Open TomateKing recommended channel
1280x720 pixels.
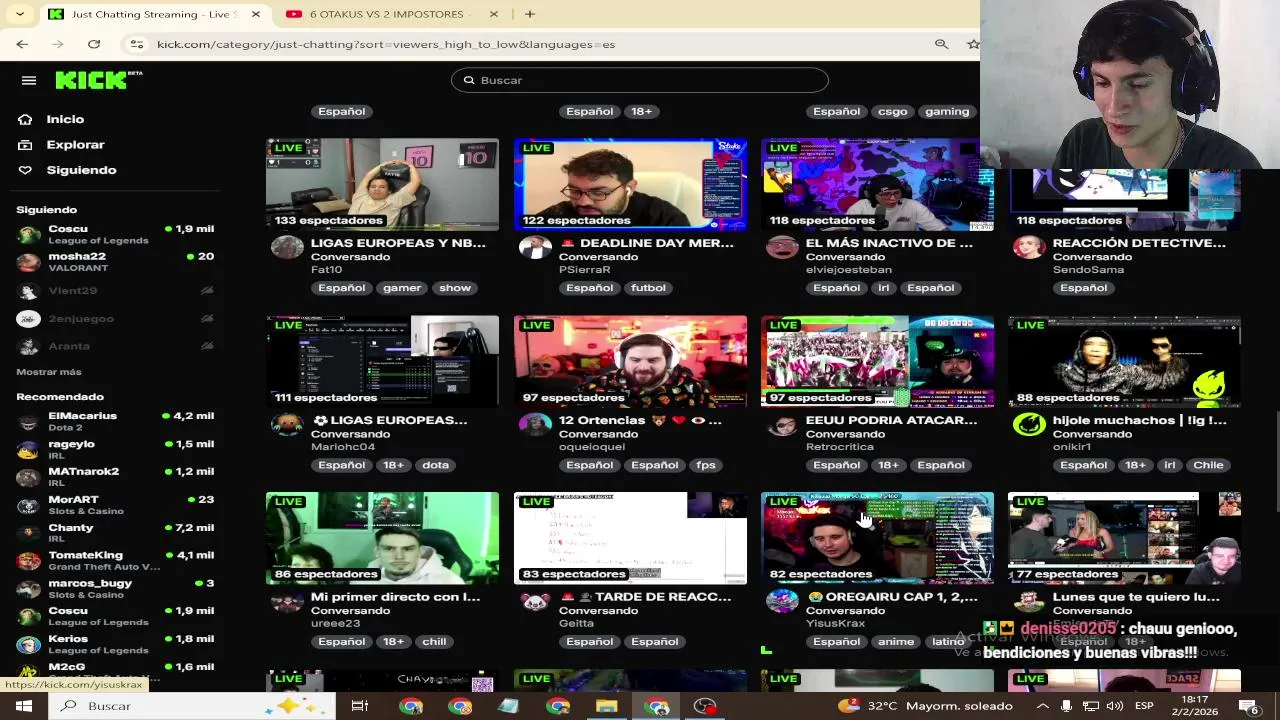point(115,560)
